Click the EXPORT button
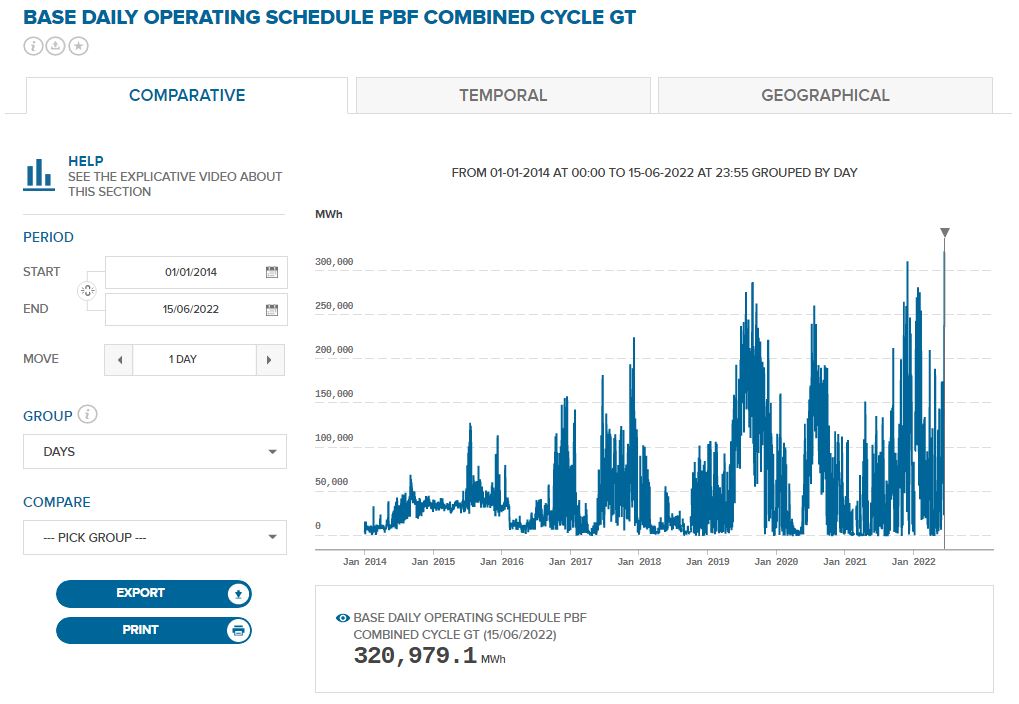 pyautogui.click(x=153, y=593)
